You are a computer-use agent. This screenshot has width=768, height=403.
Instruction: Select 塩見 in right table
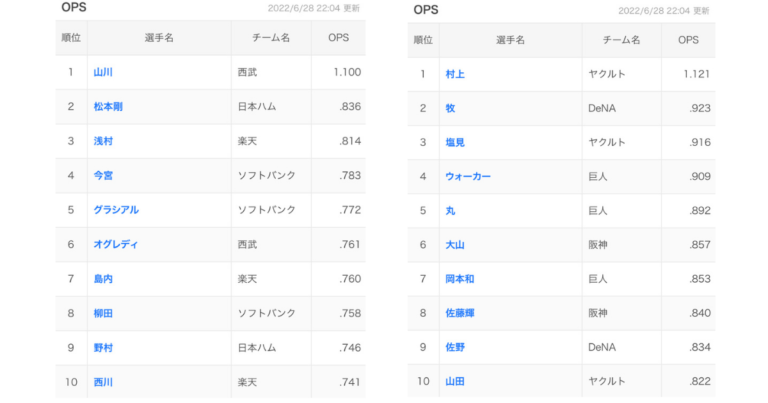click(456, 142)
